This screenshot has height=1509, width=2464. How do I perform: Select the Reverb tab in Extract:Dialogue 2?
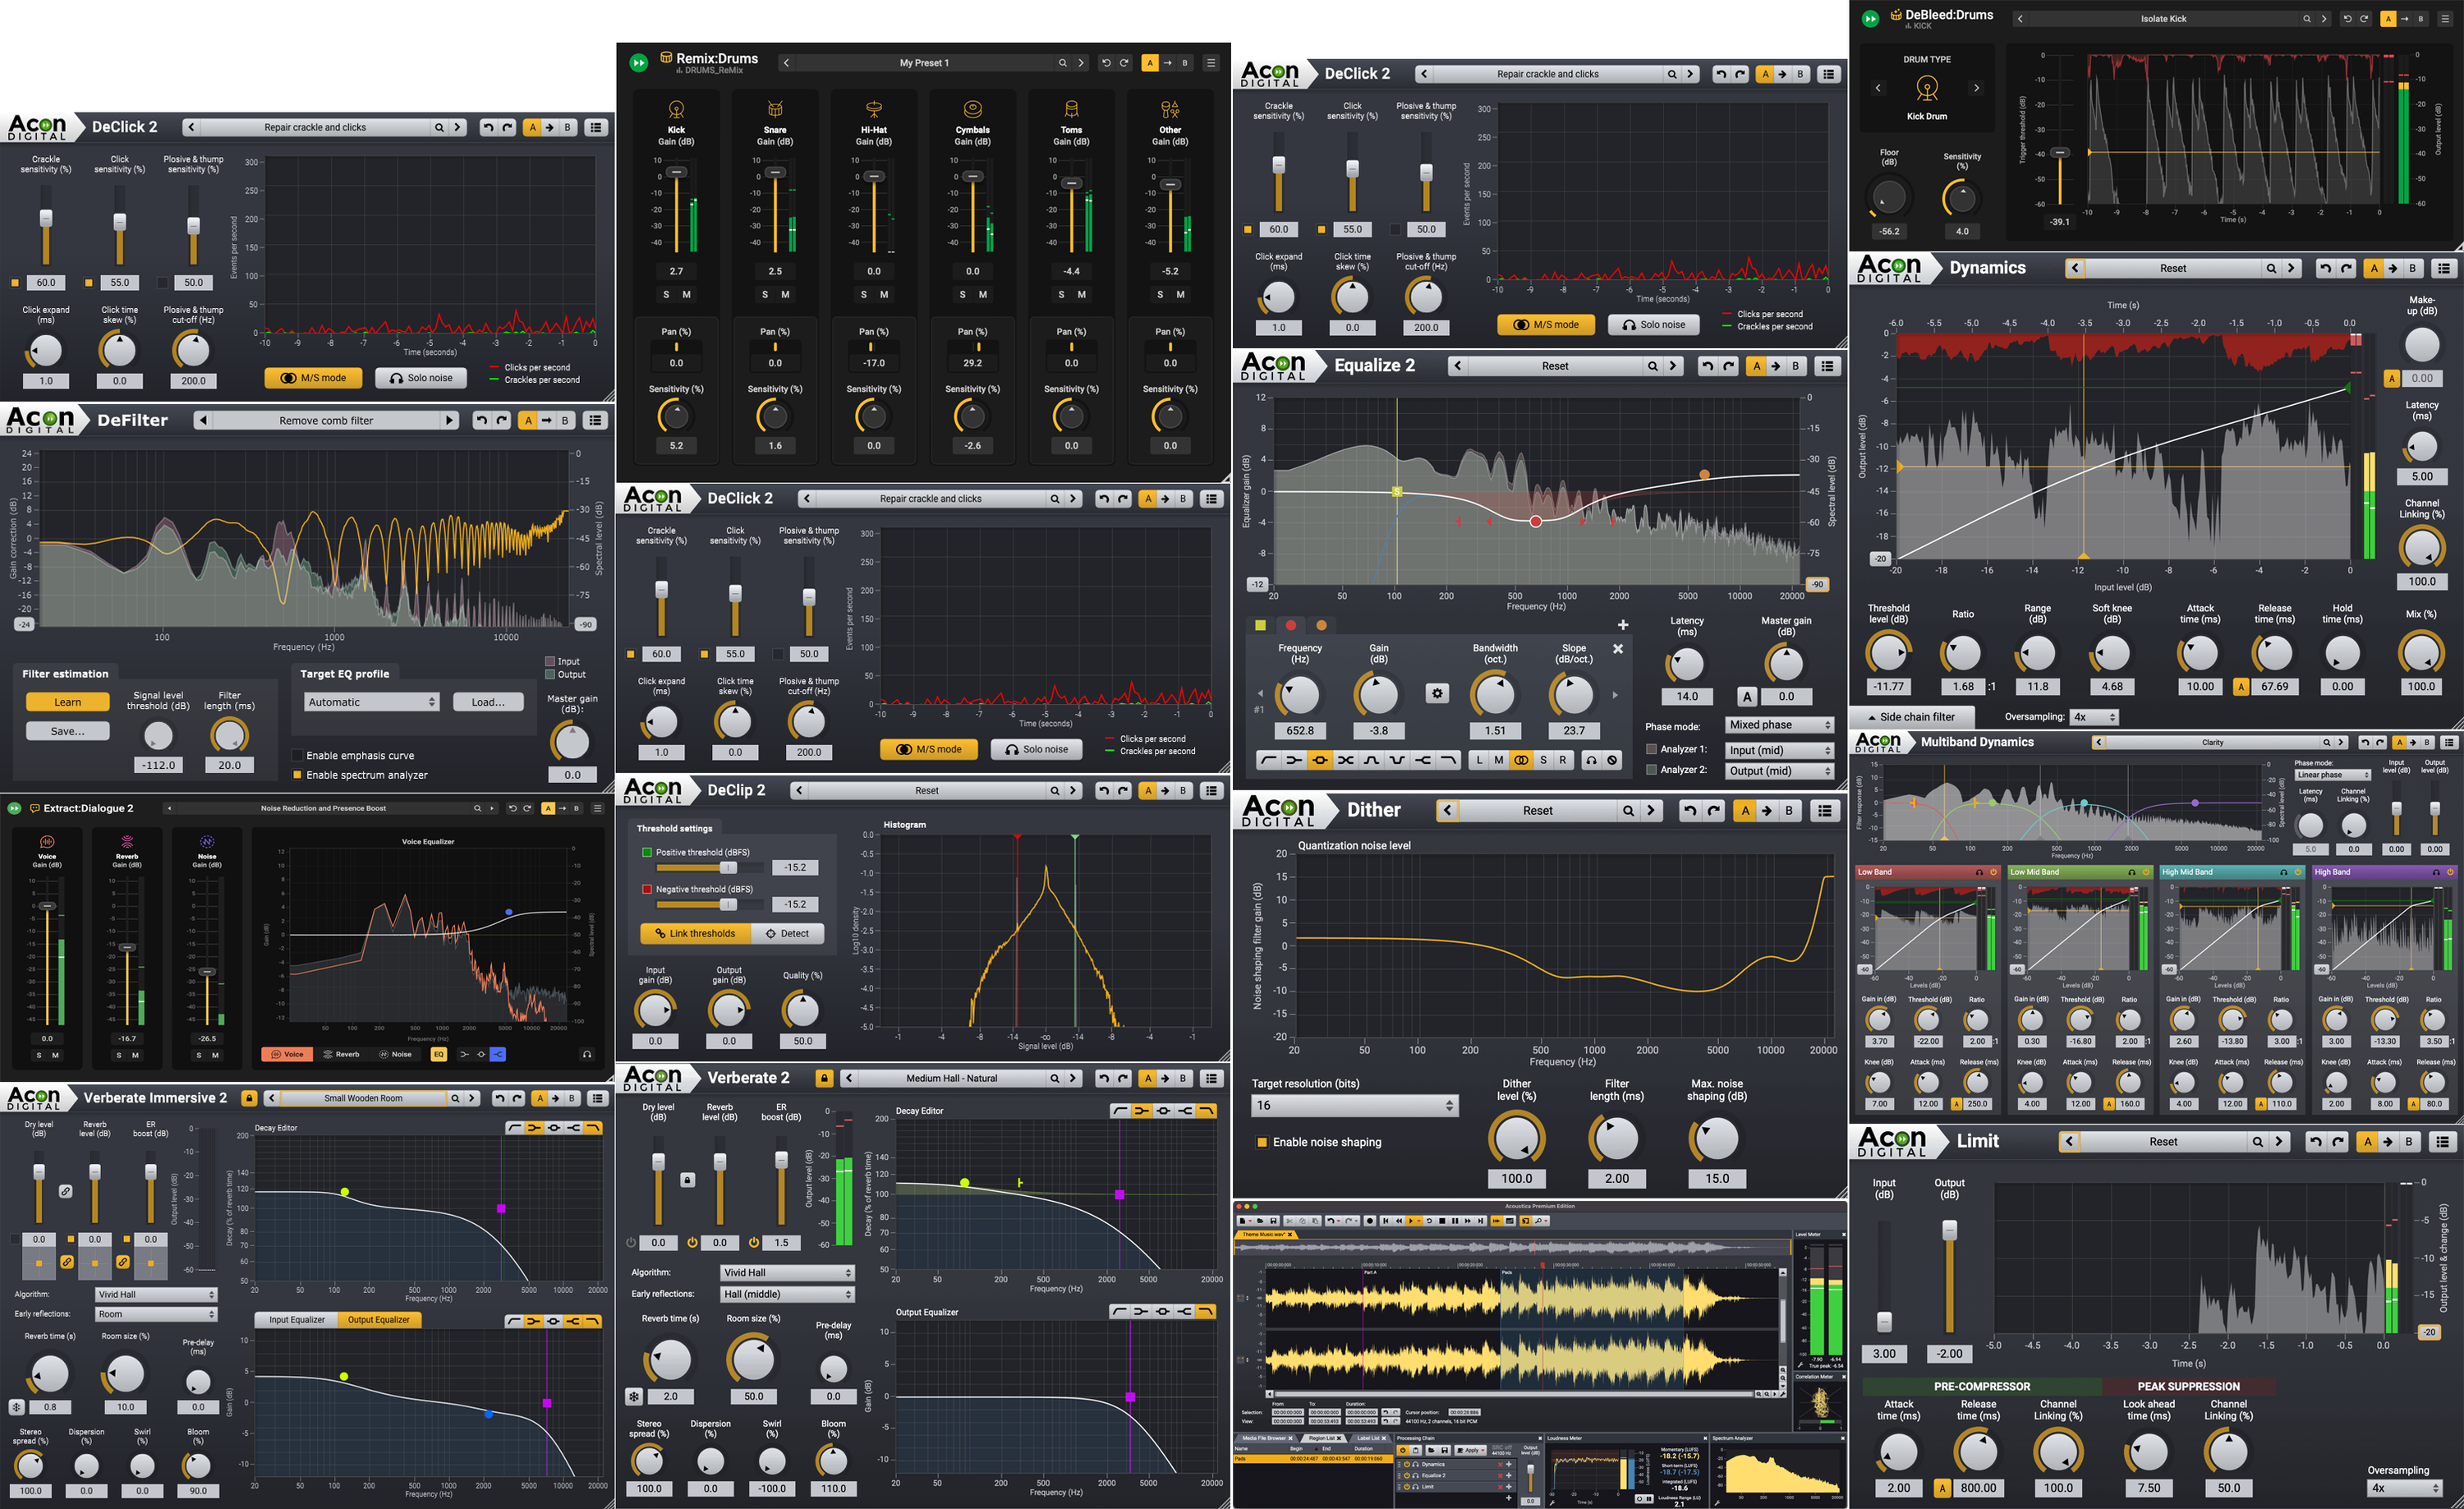pyautogui.click(x=340, y=1054)
